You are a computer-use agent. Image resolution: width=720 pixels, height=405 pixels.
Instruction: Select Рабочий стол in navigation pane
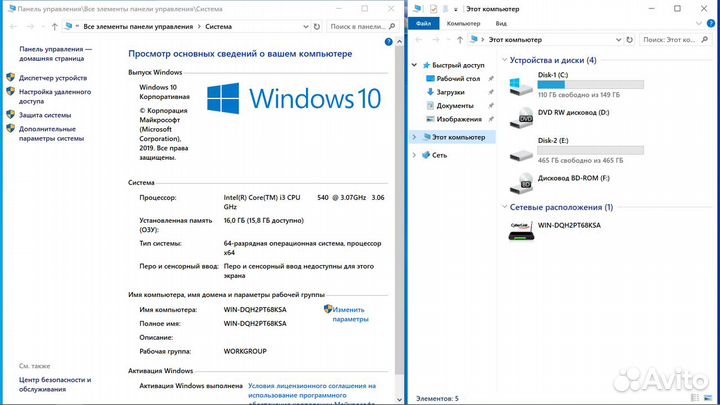coord(458,79)
